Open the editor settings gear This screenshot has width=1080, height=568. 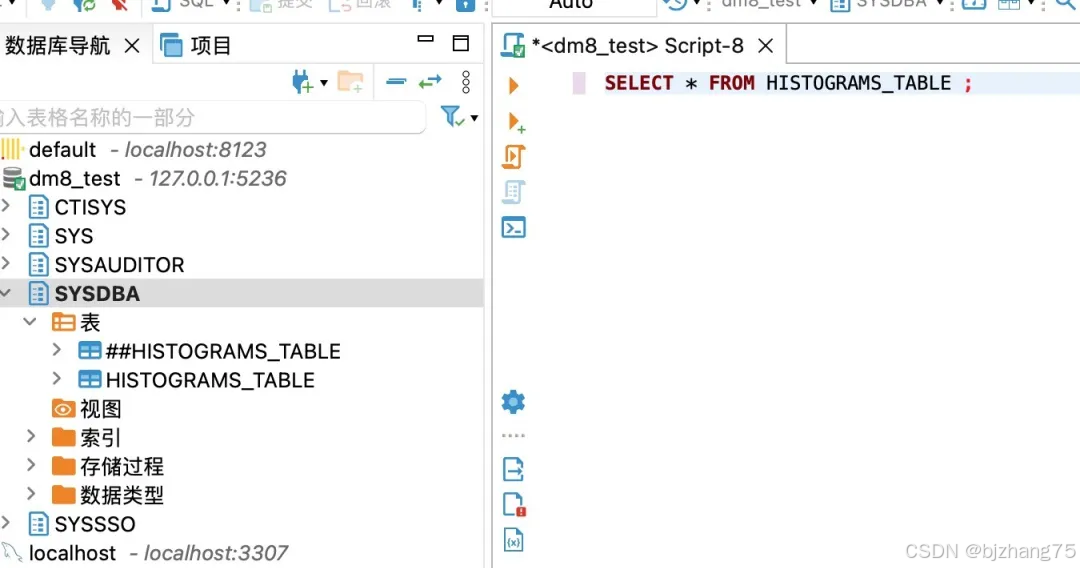tap(513, 401)
